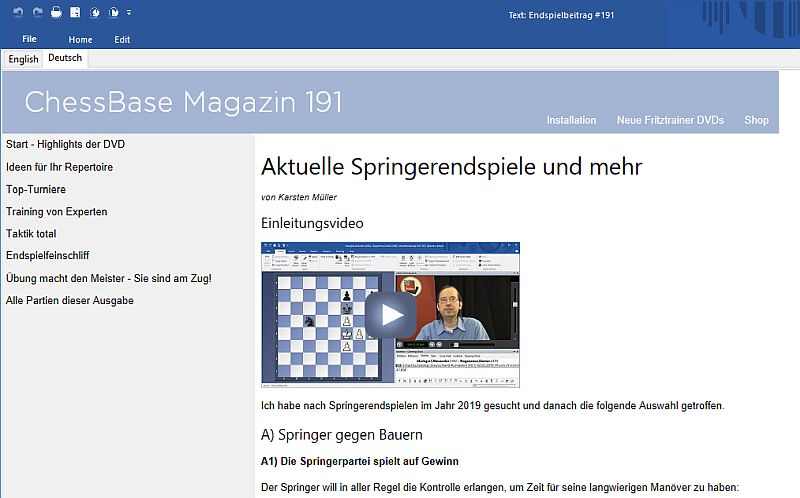The image size is (800, 498).
Task: Navigate to Top-Turniere section
Action: point(36,189)
